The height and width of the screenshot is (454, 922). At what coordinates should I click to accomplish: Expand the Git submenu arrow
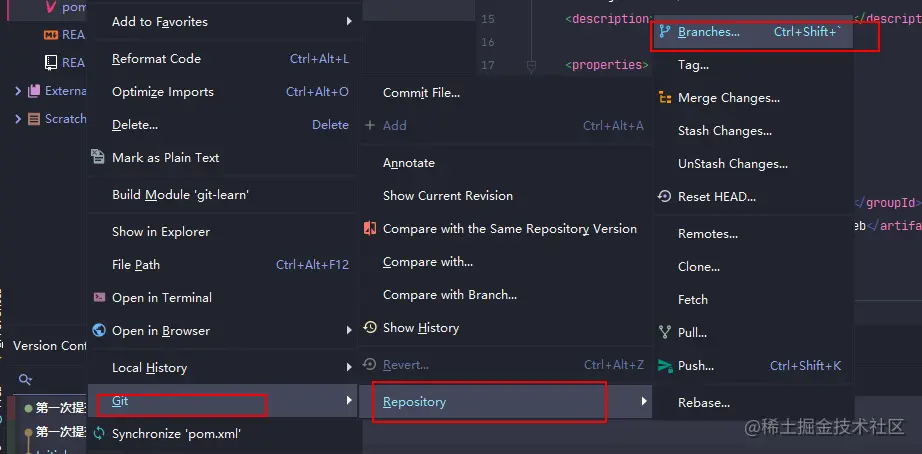coord(349,400)
